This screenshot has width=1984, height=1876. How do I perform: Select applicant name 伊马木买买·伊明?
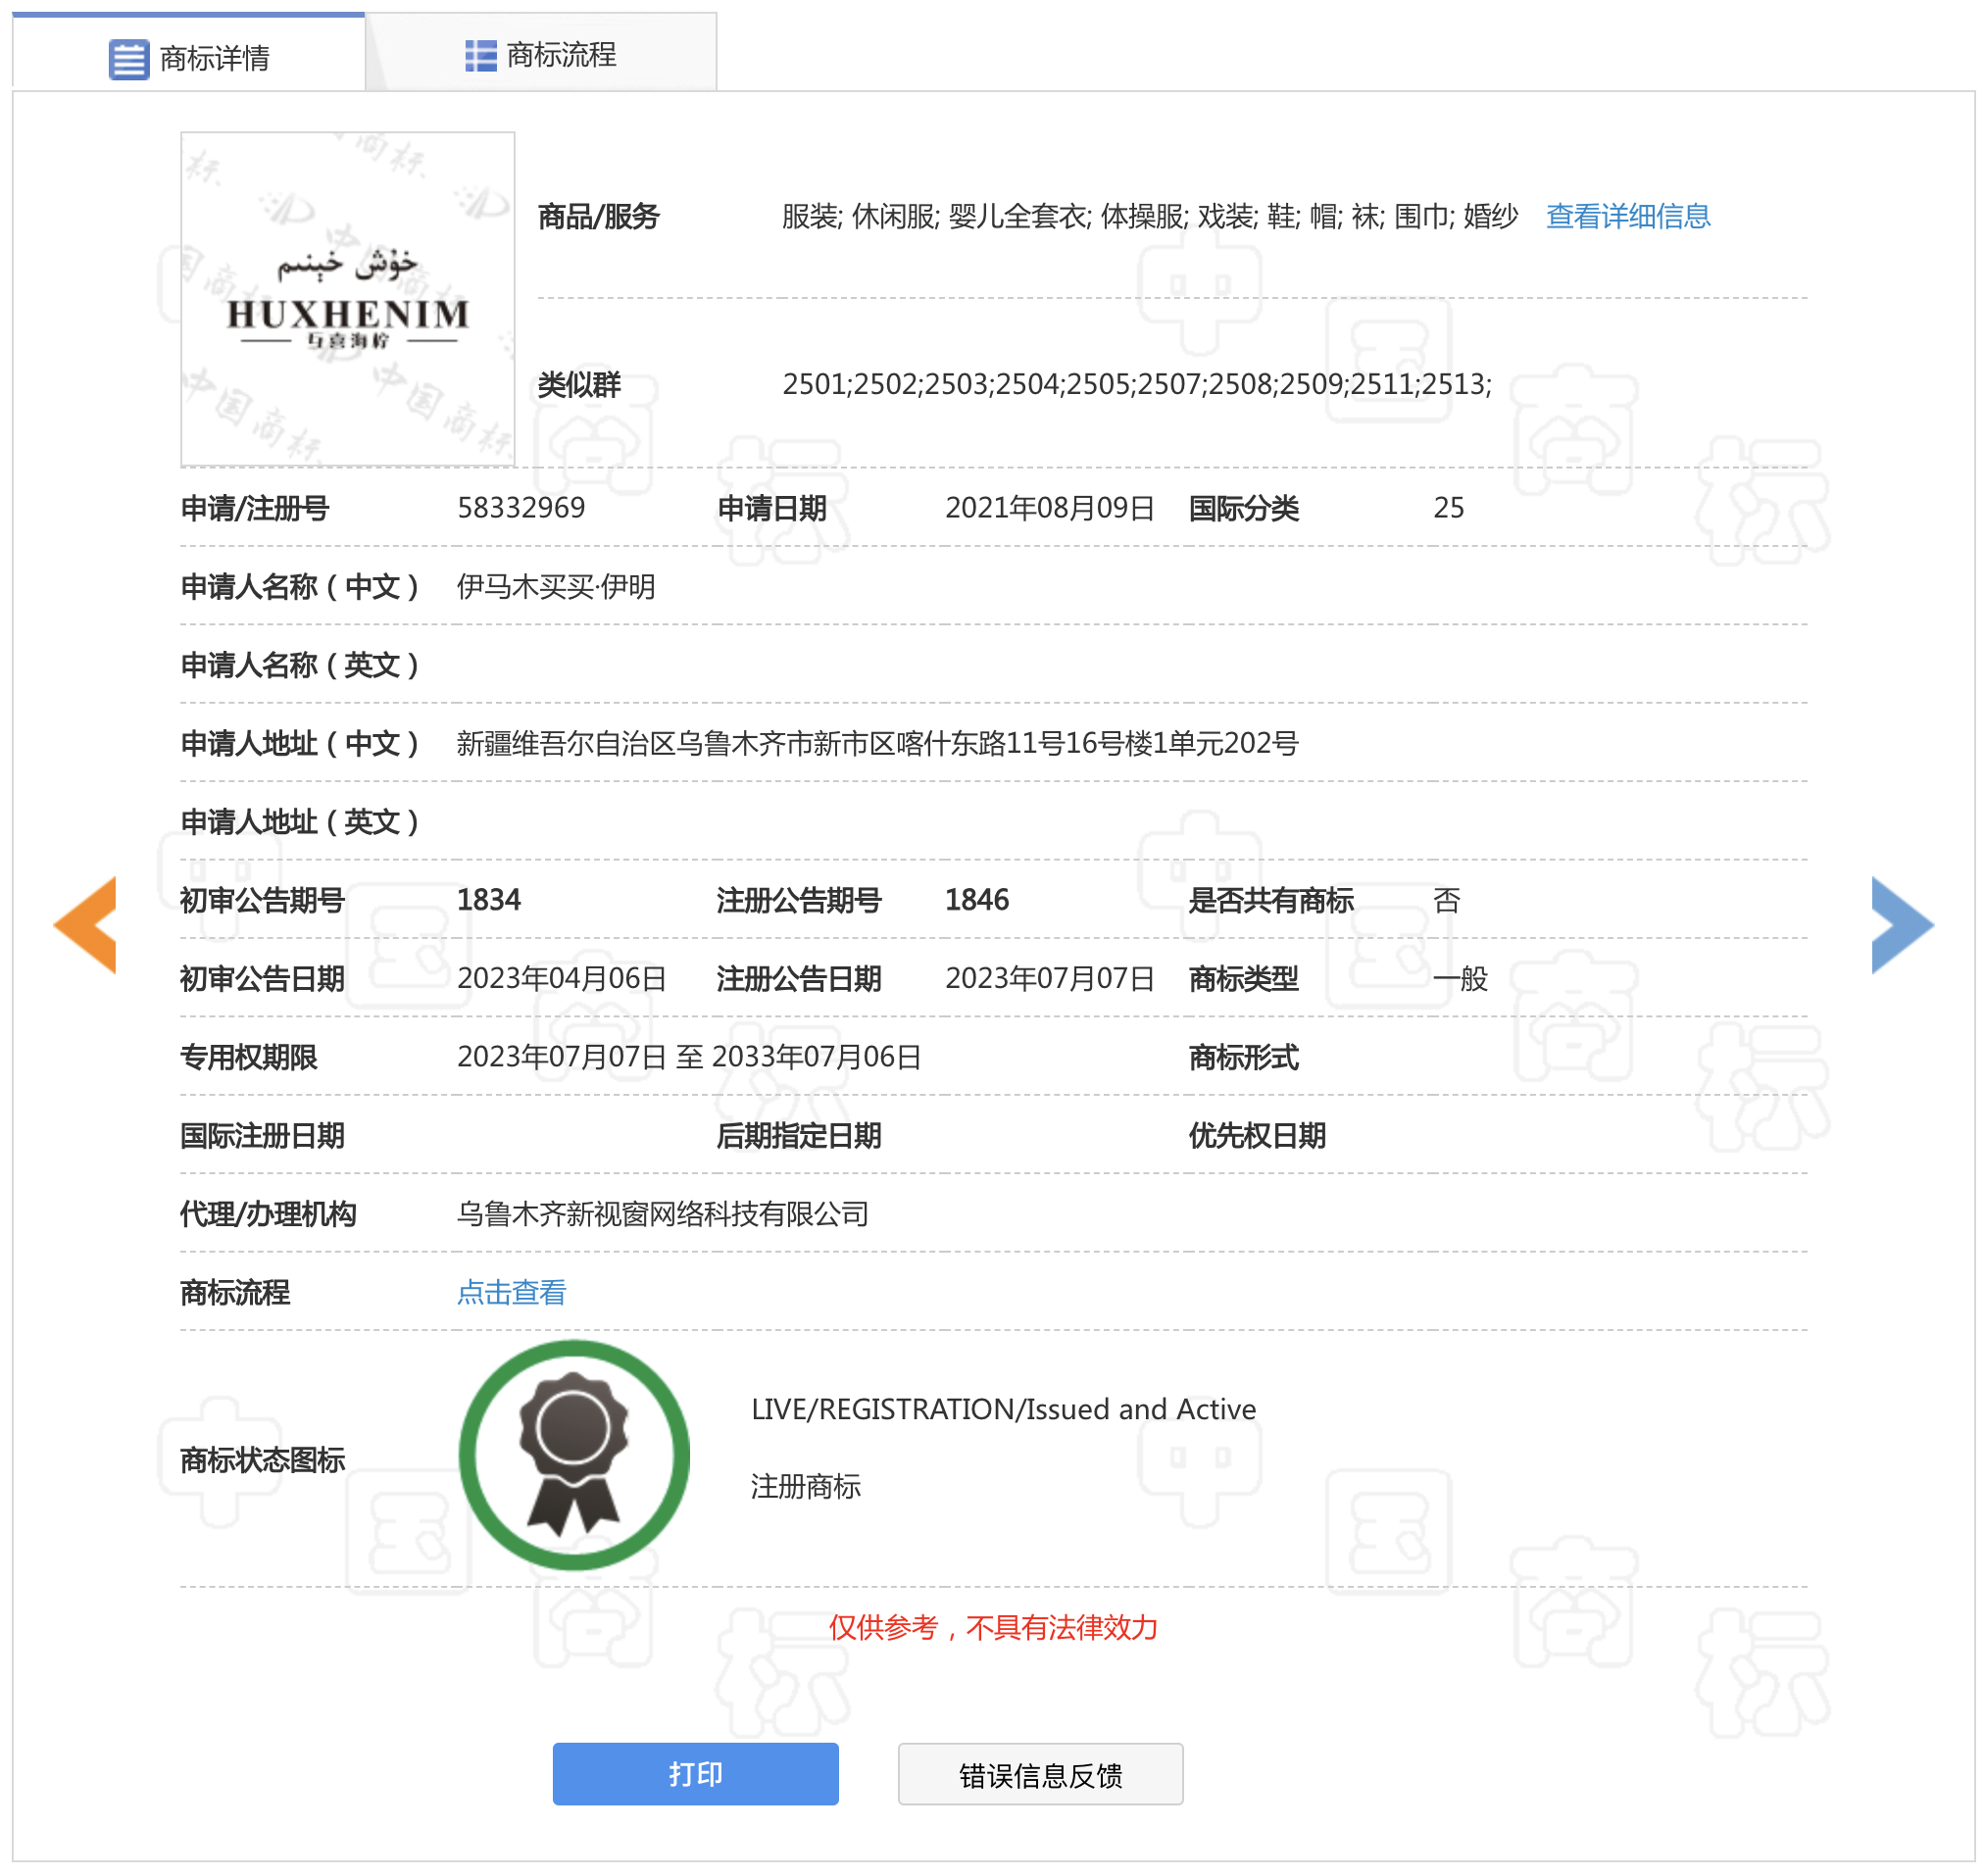[x=556, y=586]
